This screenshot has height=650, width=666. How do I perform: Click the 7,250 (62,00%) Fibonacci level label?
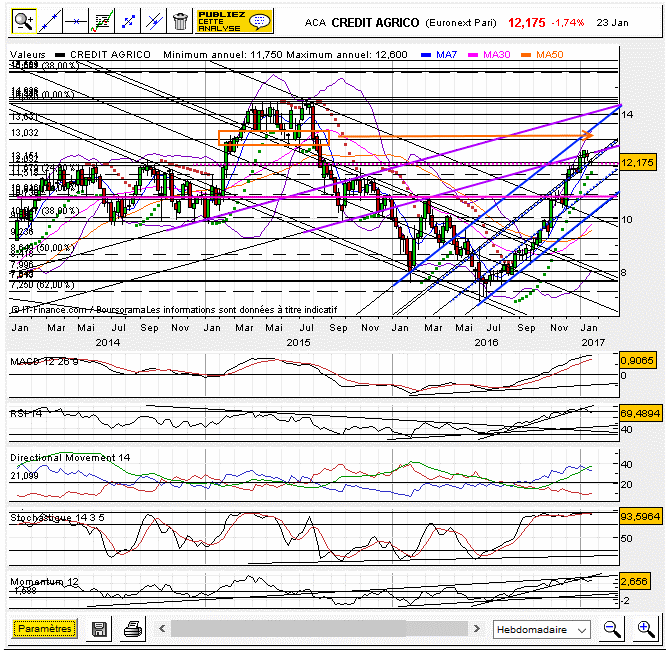(x=42, y=285)
